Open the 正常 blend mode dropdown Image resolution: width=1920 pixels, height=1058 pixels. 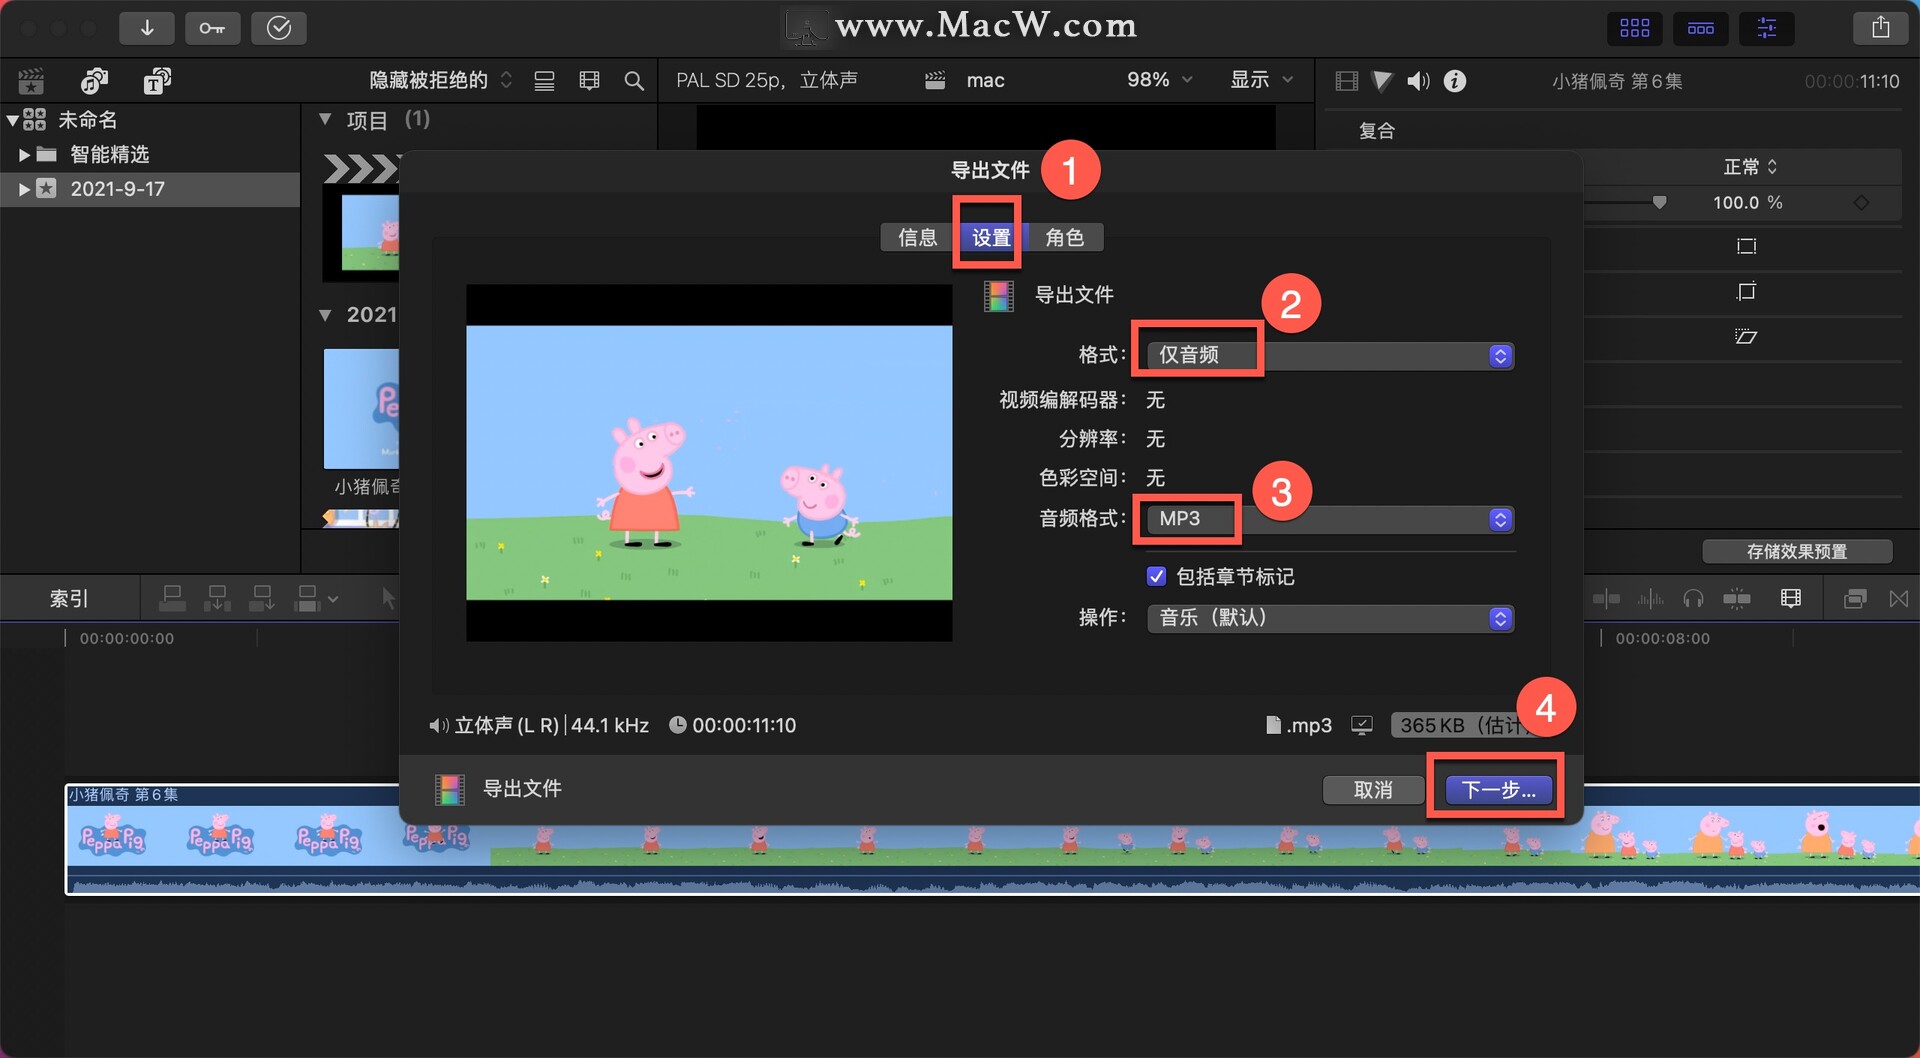1750,167
